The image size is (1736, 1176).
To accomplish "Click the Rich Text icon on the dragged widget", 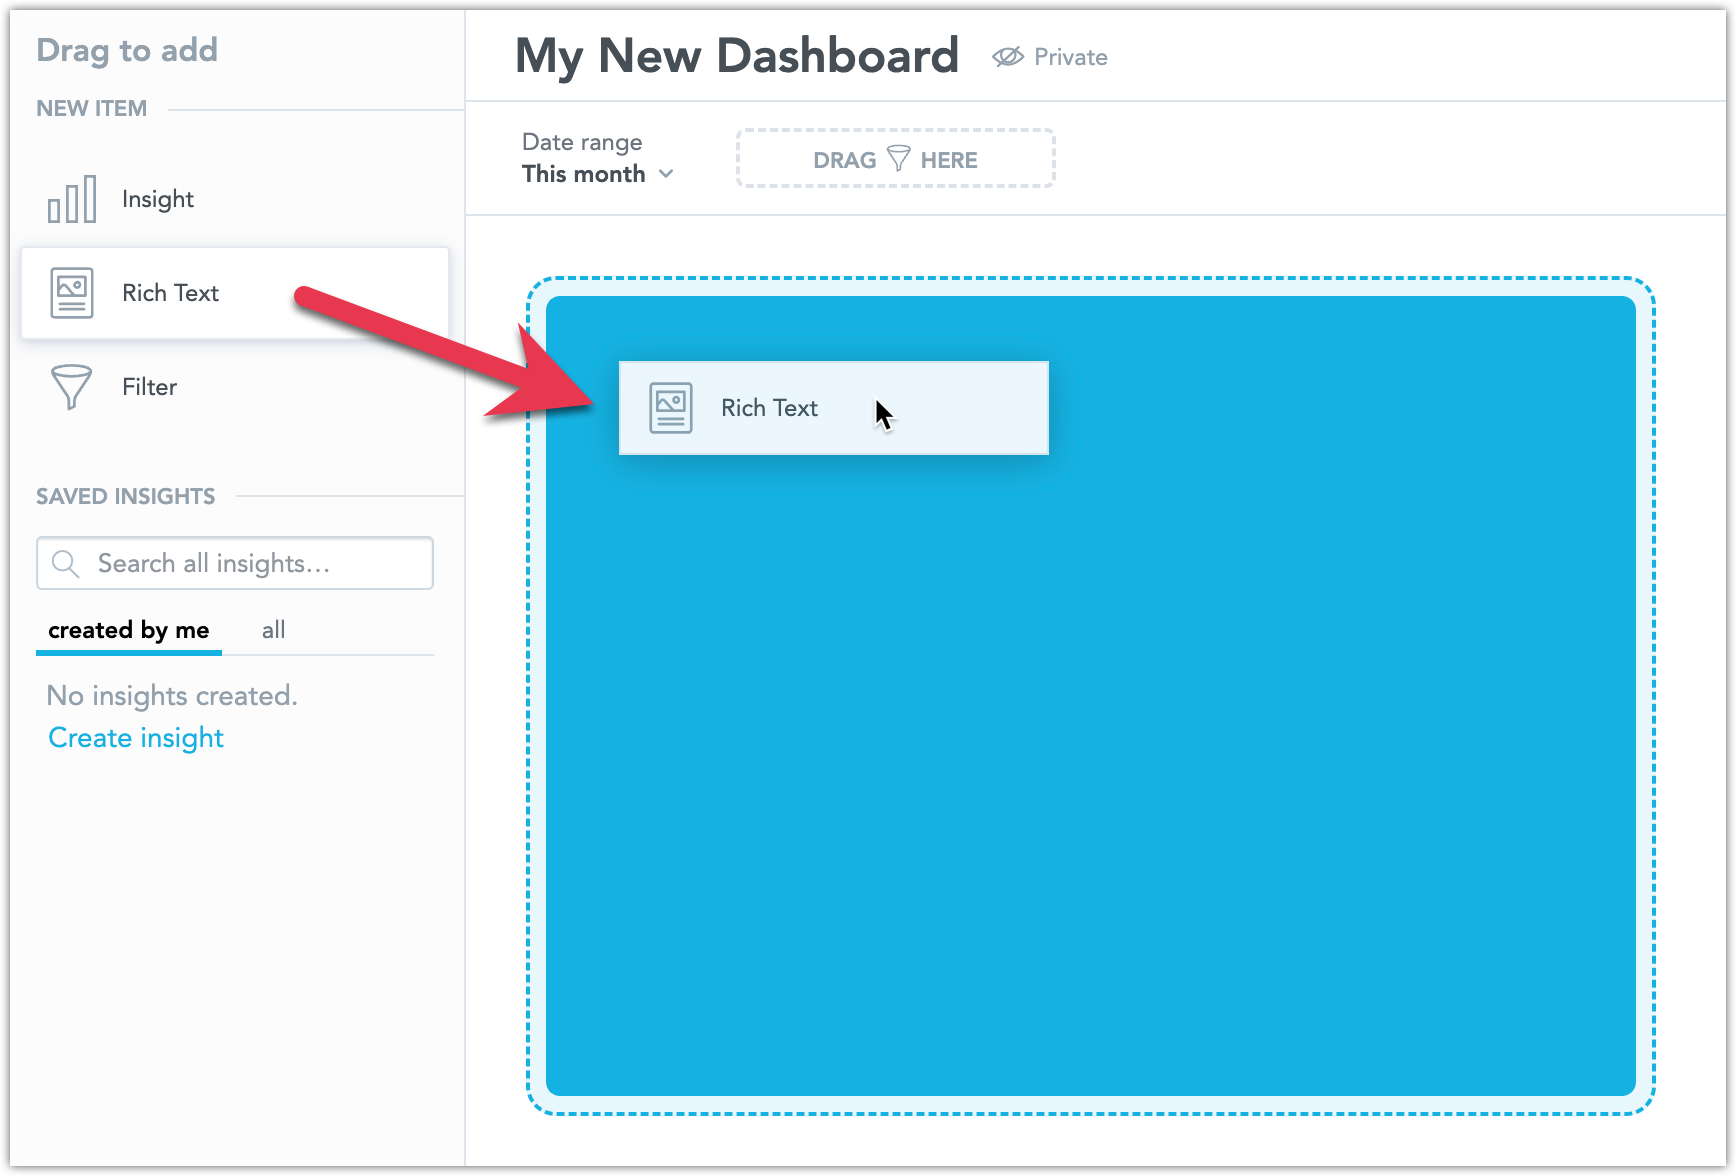I will 671,407.
